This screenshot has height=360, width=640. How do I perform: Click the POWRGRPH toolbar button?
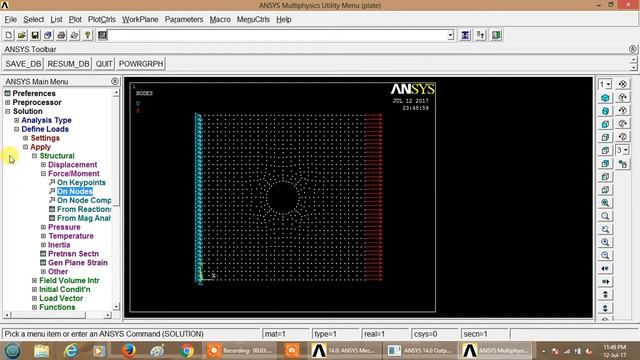click(141, 64)
